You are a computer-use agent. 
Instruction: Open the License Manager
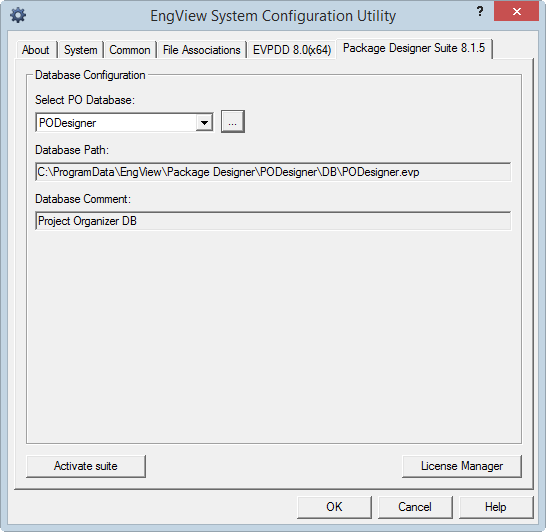pyautogui.click(x=462, y=466)
